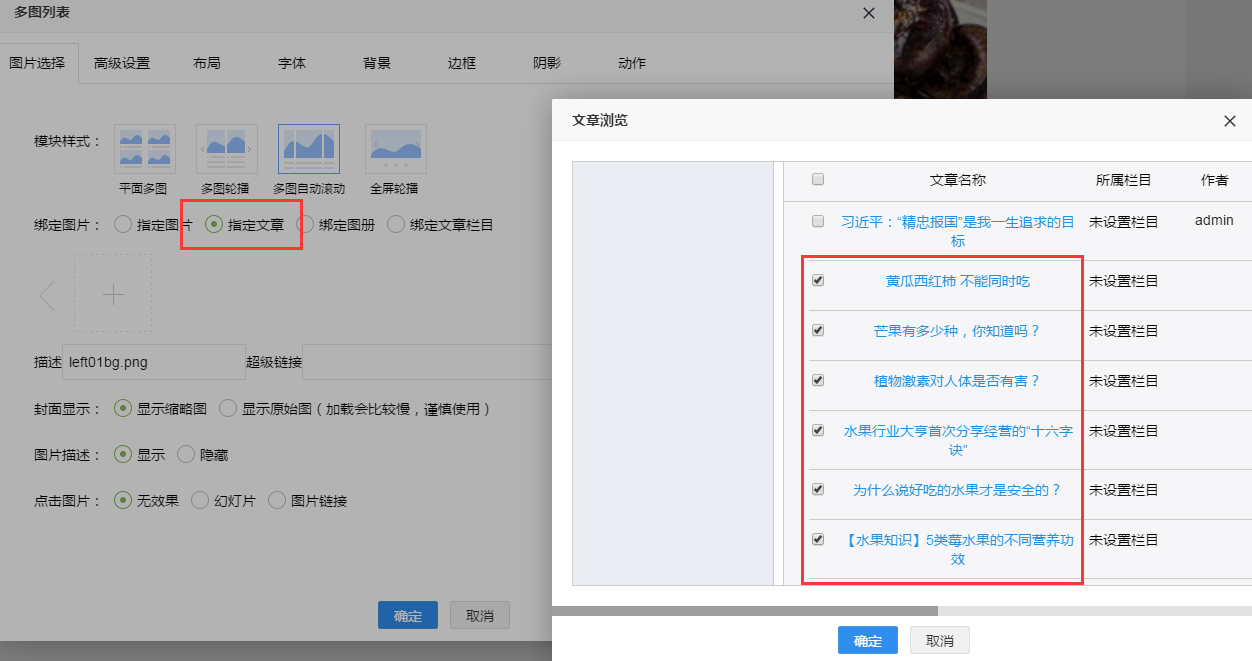Close the 多图列表 dialog window

869,13
